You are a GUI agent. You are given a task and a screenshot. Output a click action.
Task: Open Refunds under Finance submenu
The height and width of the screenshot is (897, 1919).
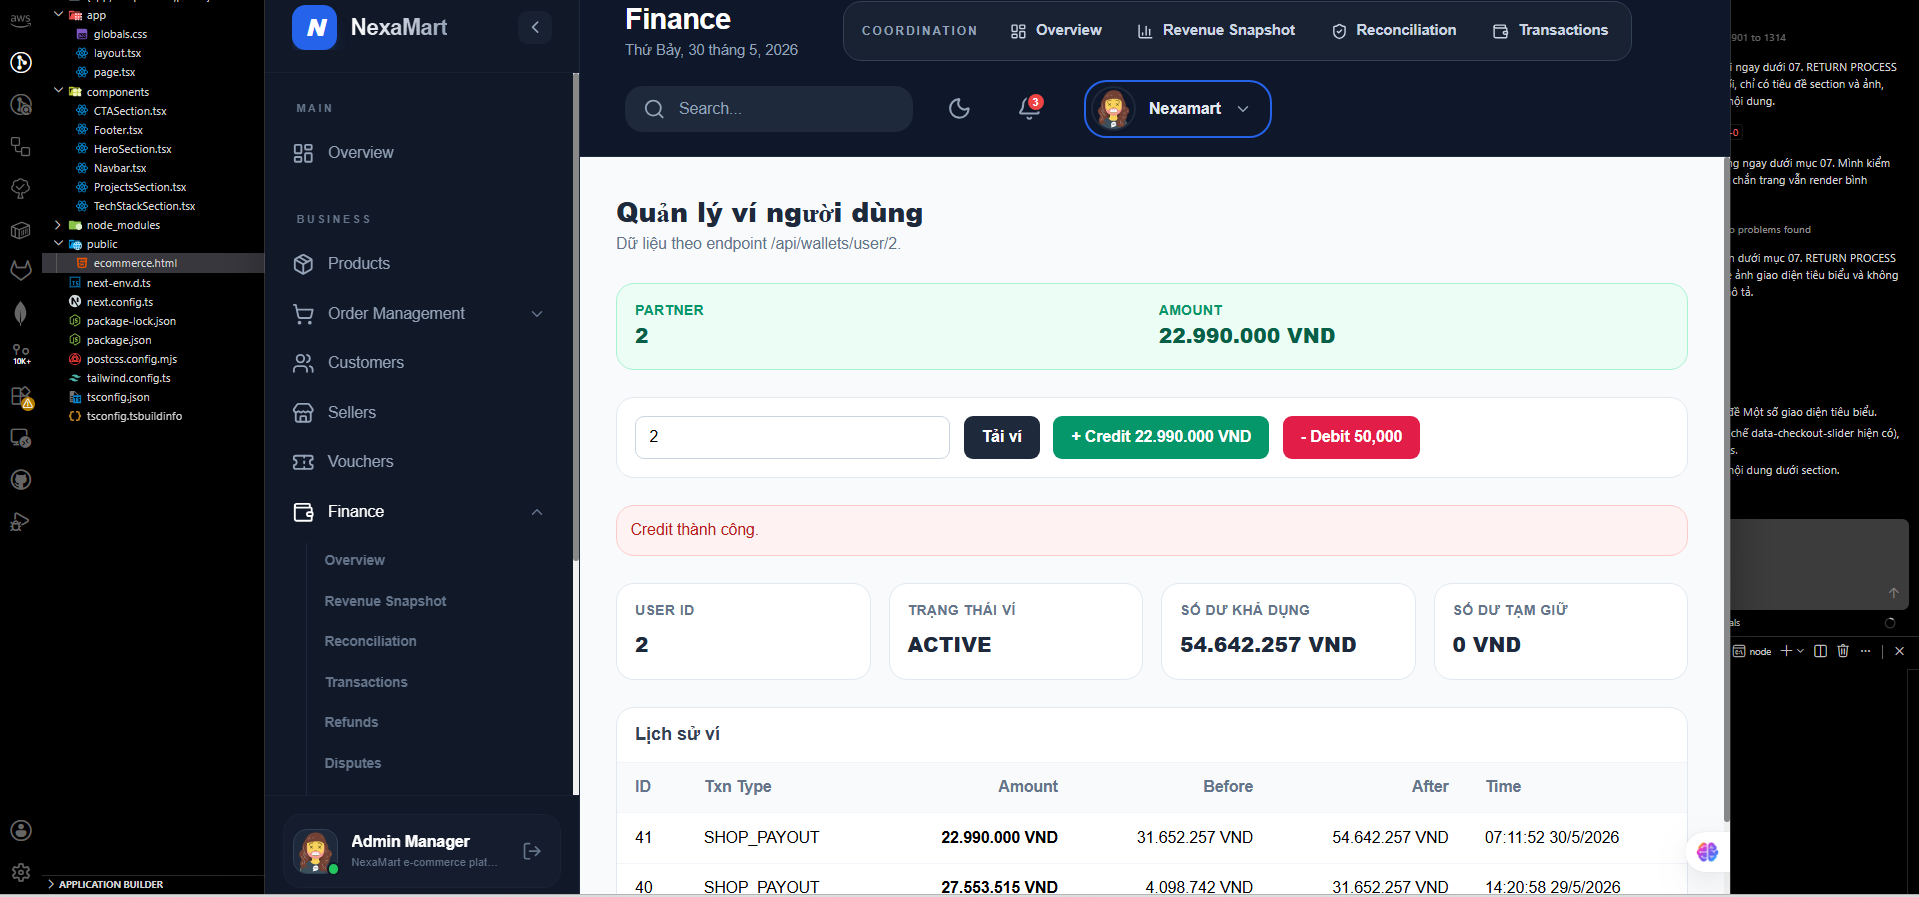point(351,722)
